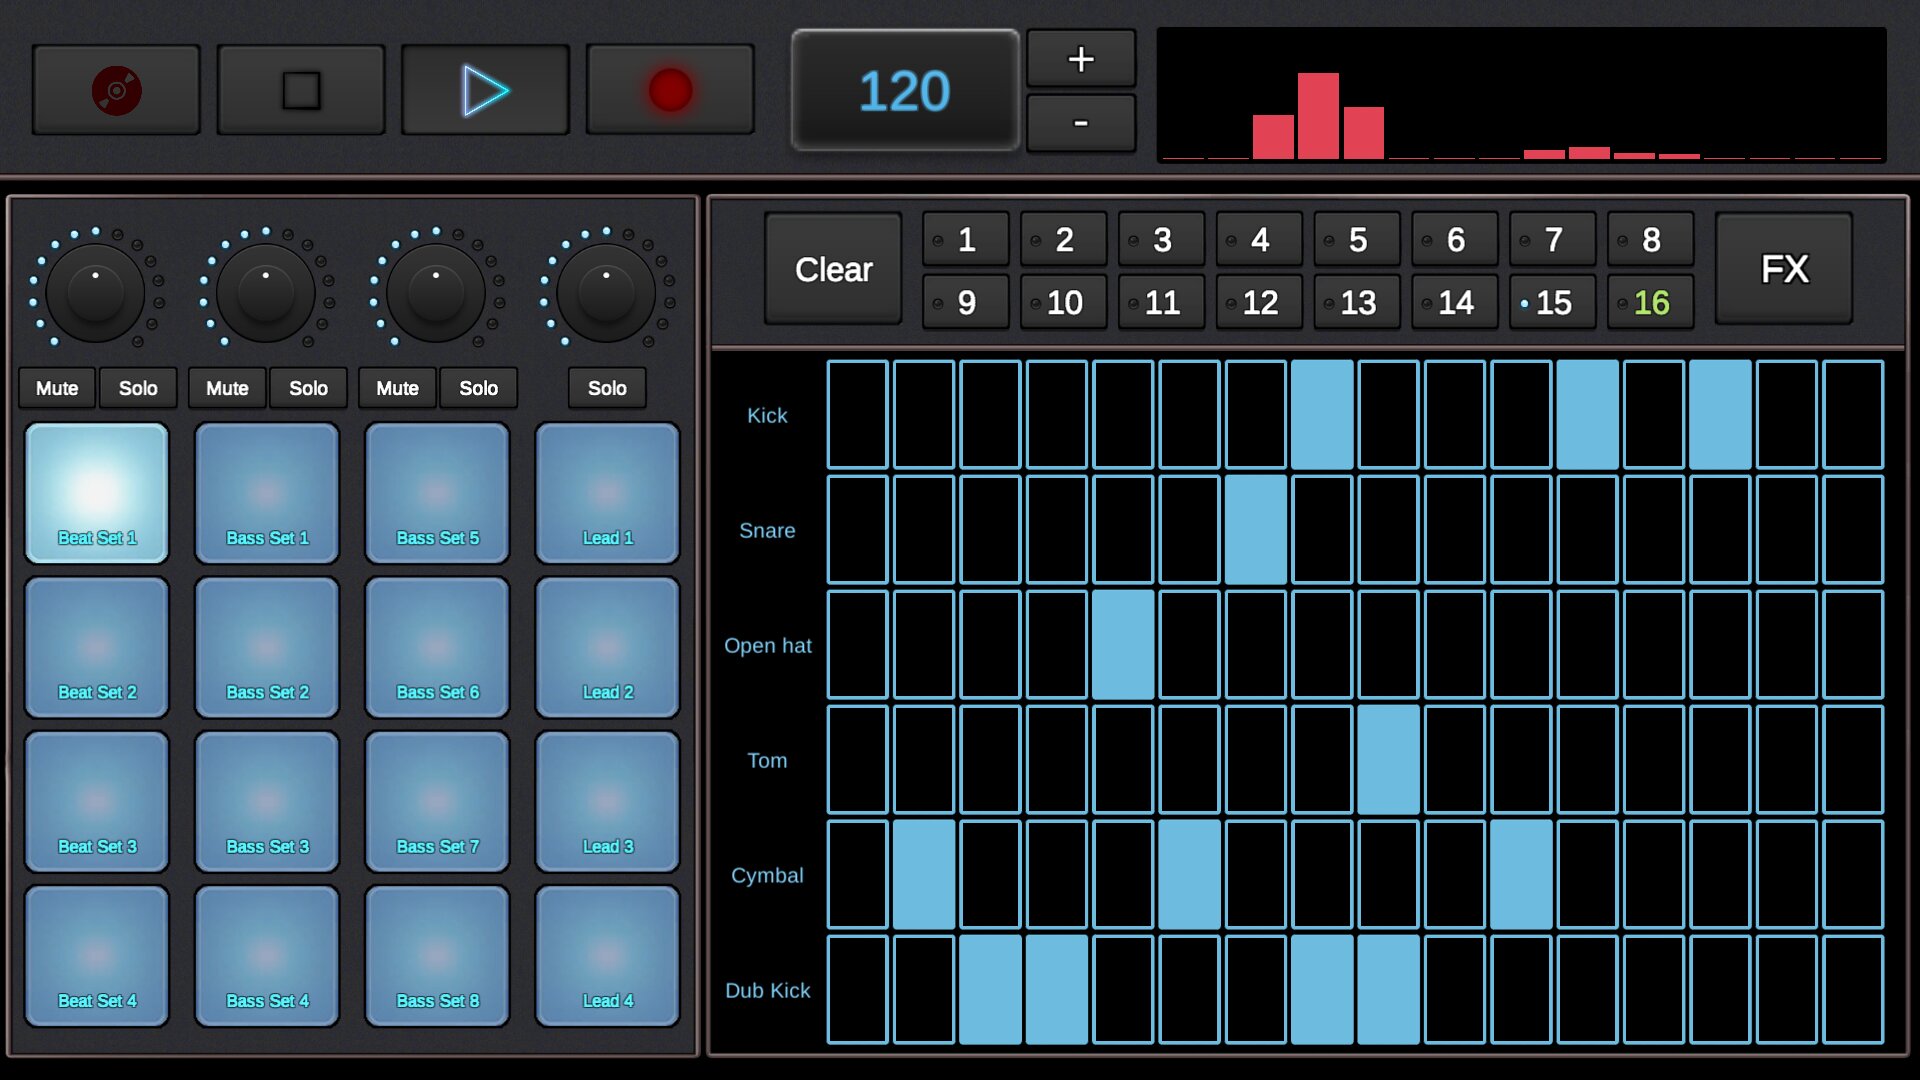The image size is (1920, 1080).
Task: Toggle the first Kick step cell
Action: pyautogui.click(x=857, y=415)
